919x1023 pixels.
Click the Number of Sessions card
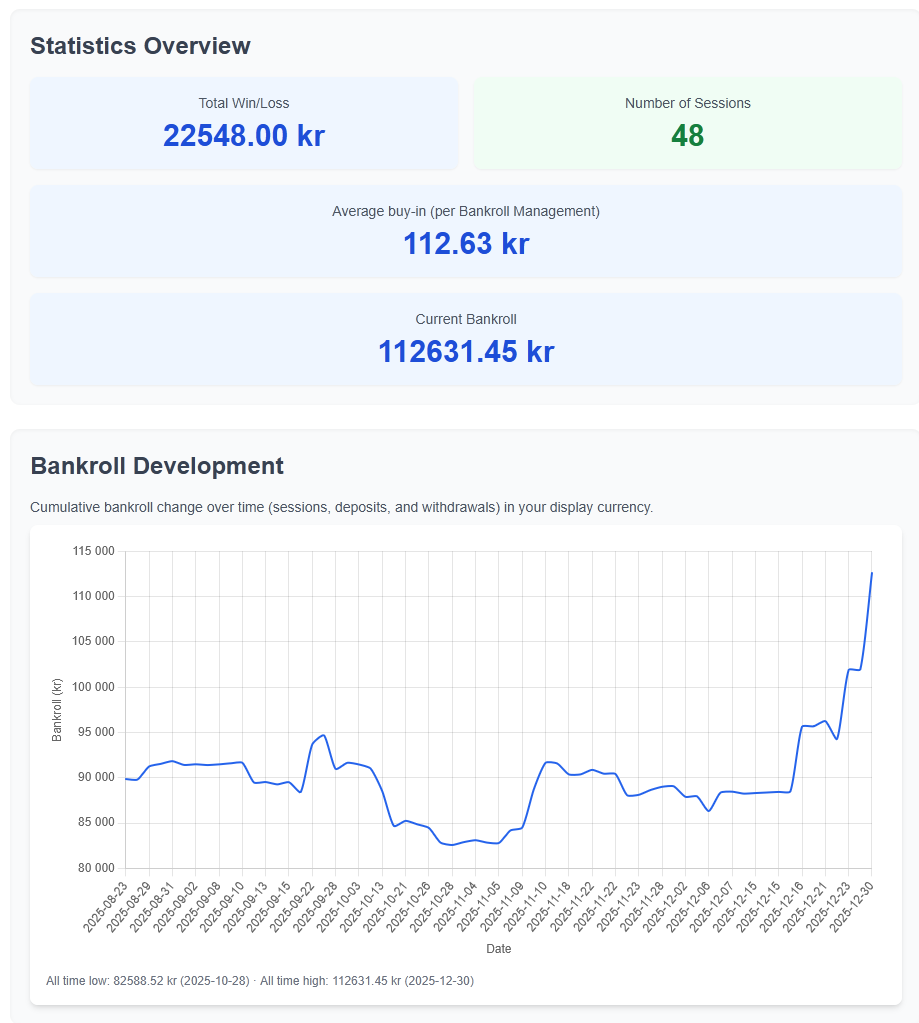pos(687,122)
